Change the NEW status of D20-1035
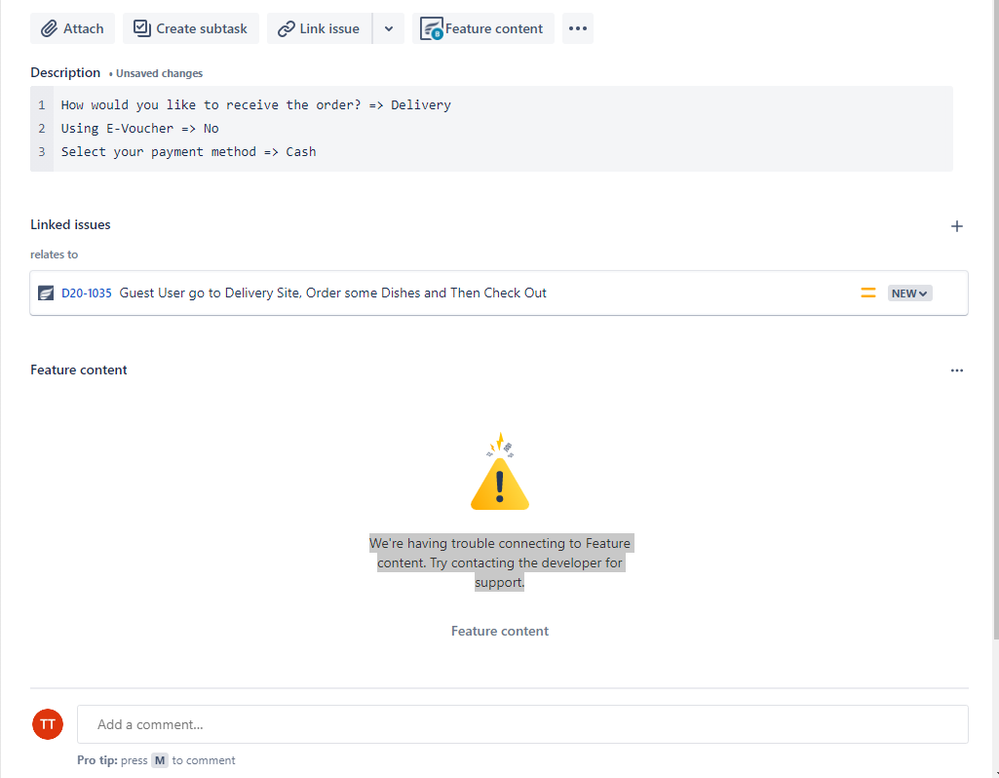The width and height of the screenshot is (999, 778). (910, 293)
